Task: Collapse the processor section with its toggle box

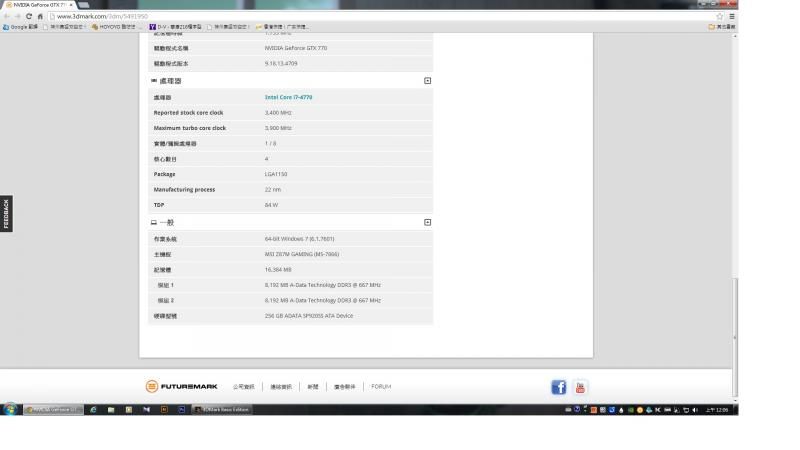Action: [x=428, y=81]
